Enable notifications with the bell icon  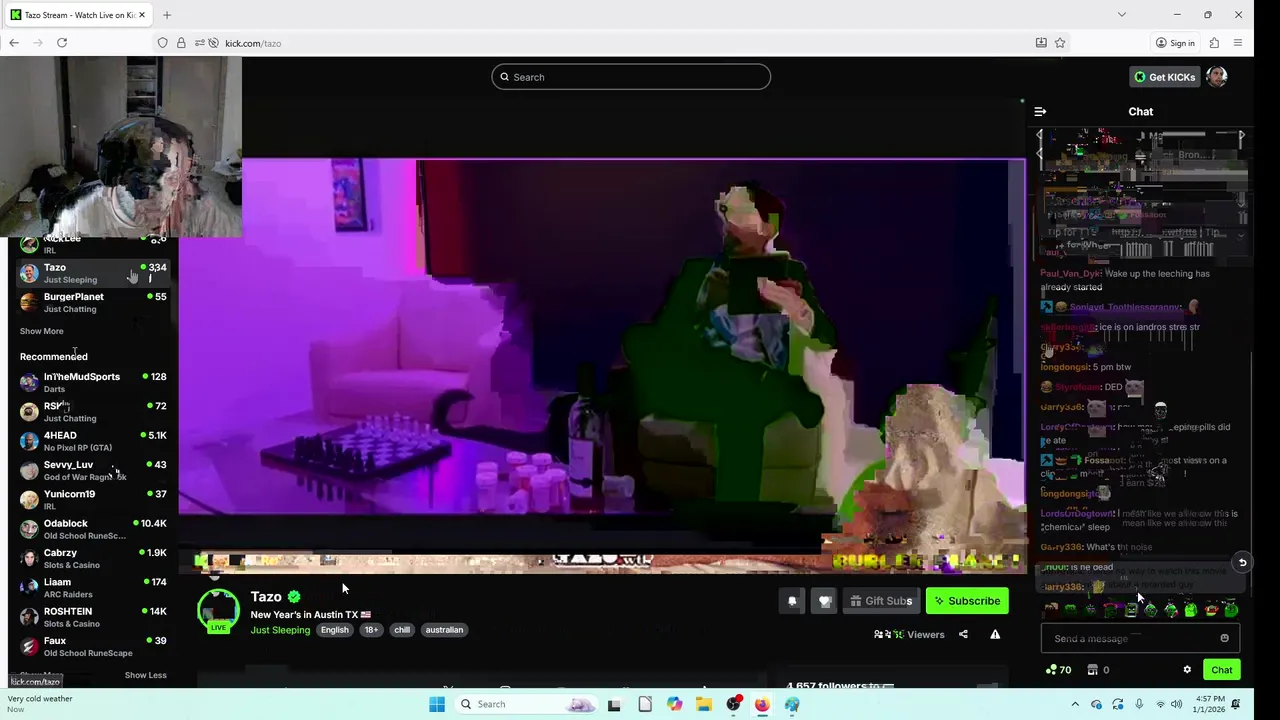point(792,601)
